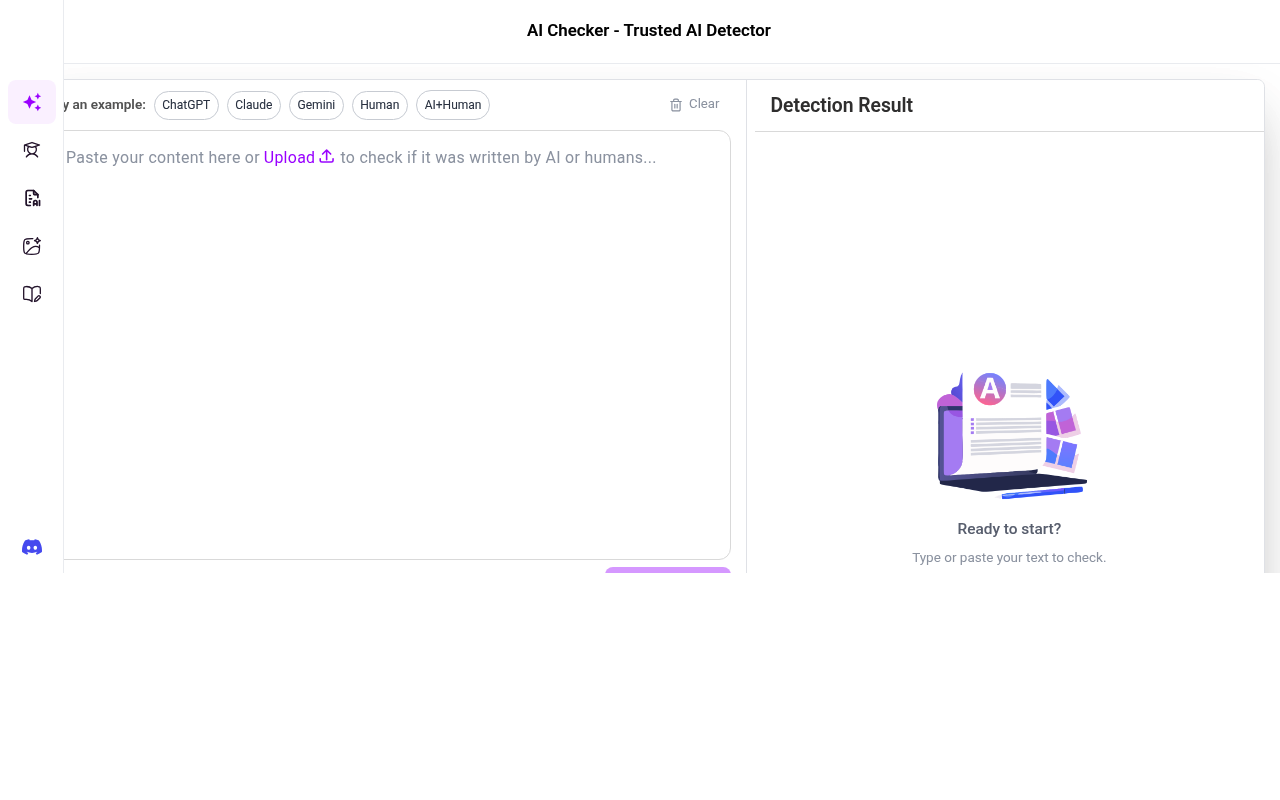Click the 'AI Checker - Trusted AI Detector' title
The height and width of the screenshot is (800, 1280).
pyautogui.click(x=648, y=30)
